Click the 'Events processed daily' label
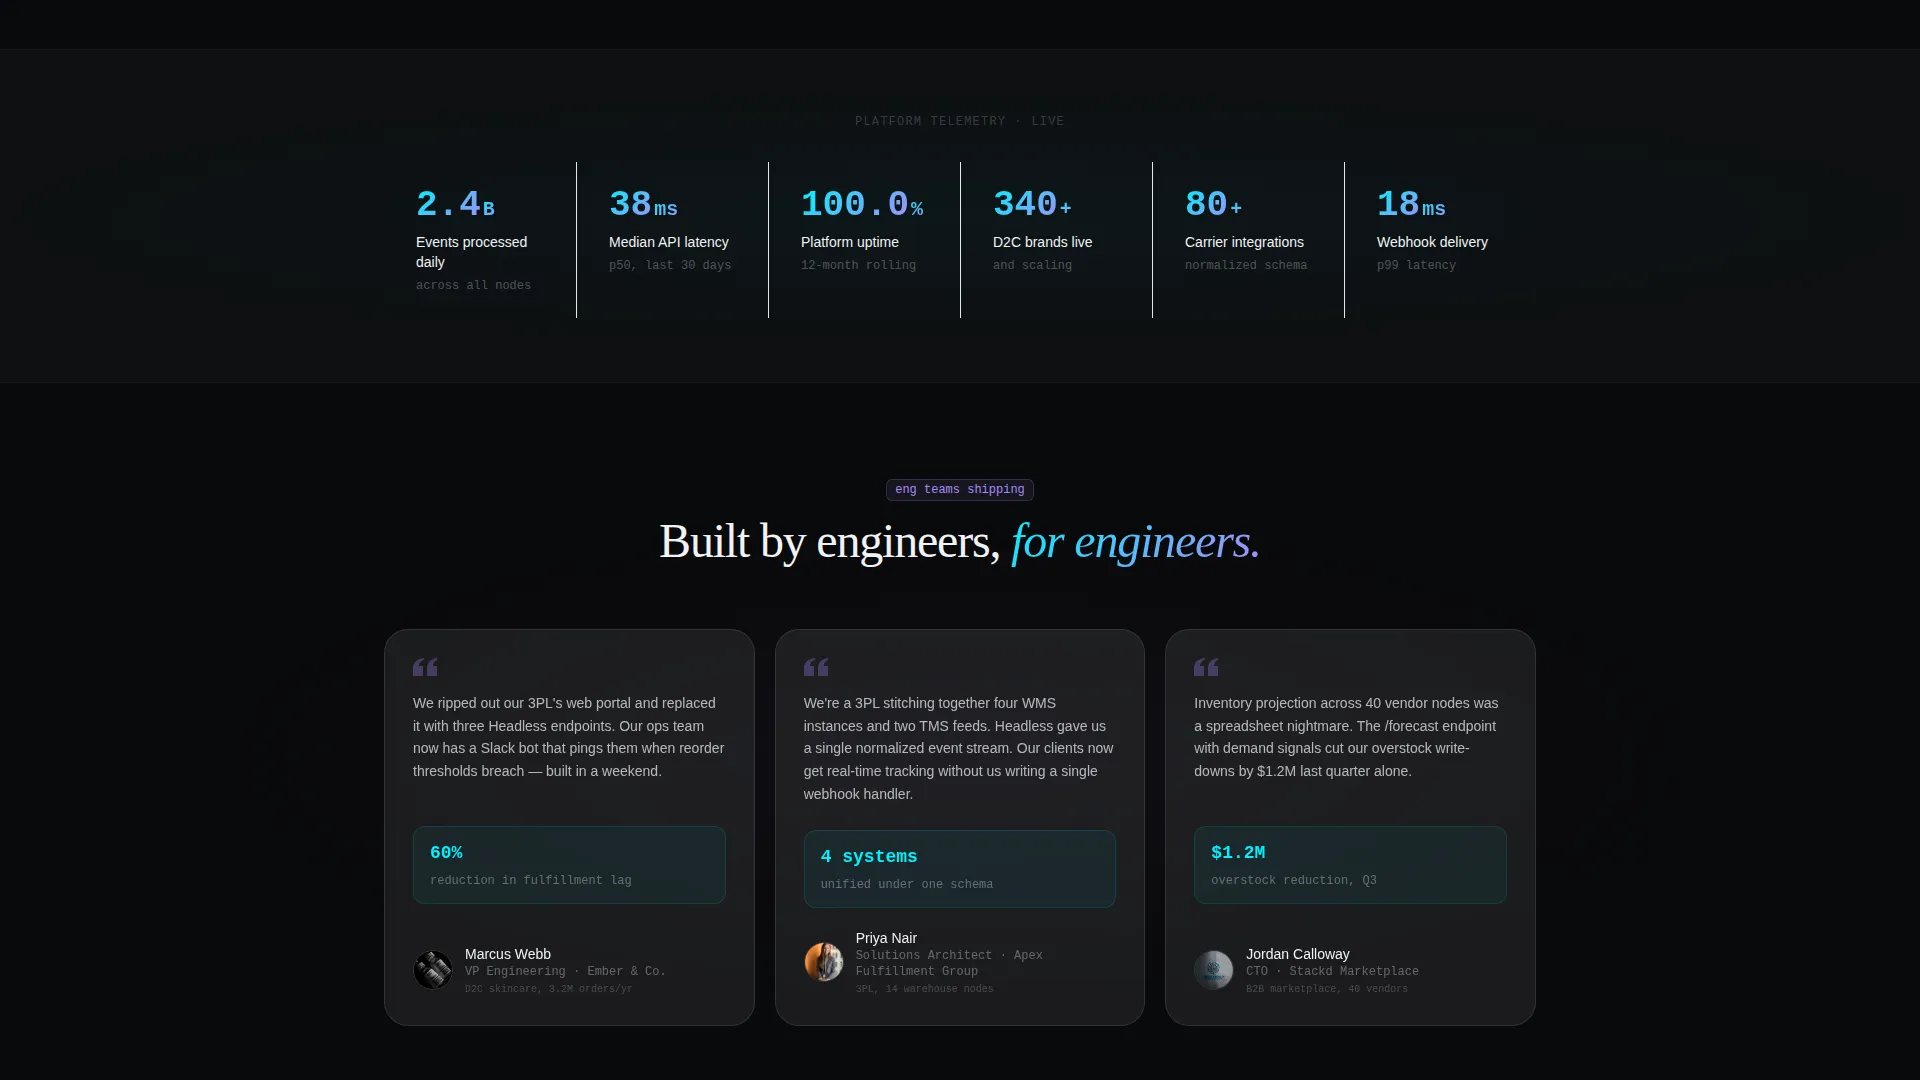The width and height of the screenshot is (1920, 1080). tap(472, 252)
